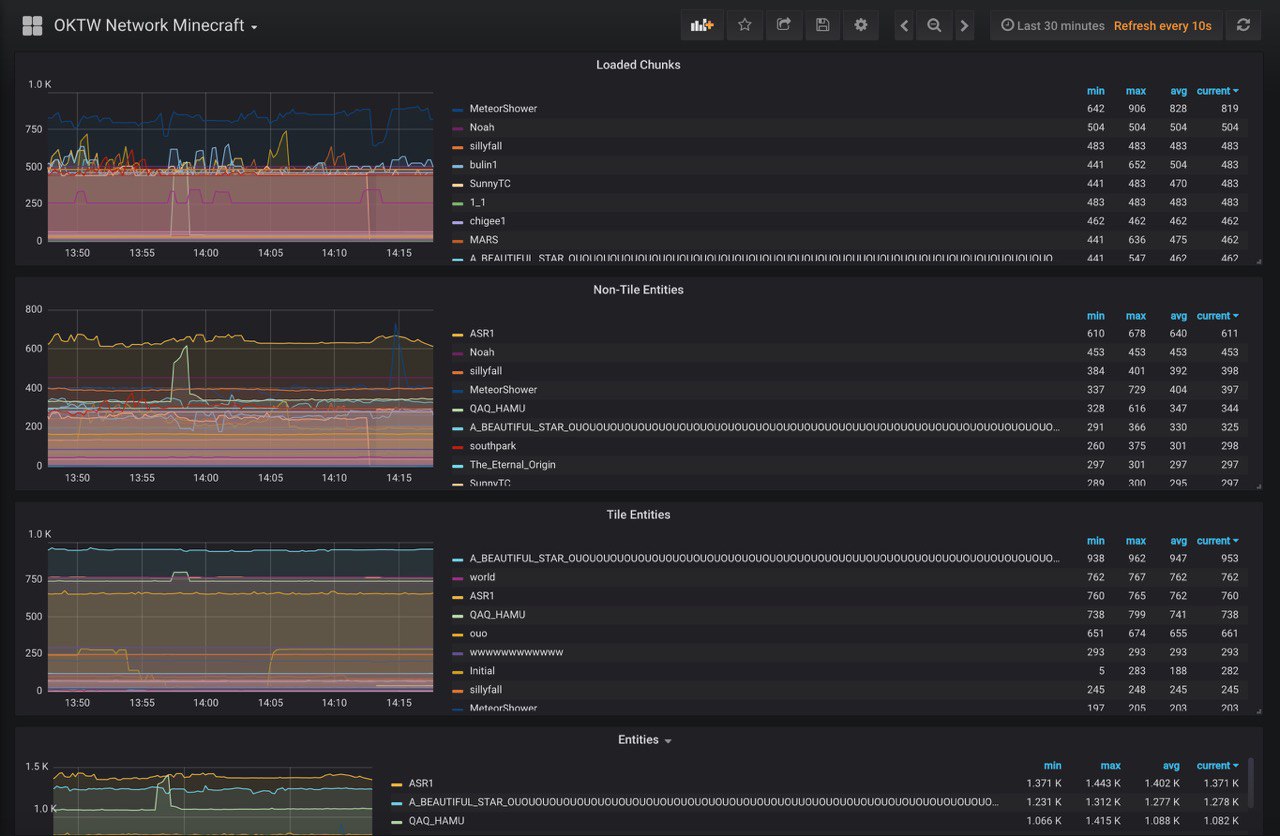
Task: Zoom out the time range
Action: pyautogui.click(x=934, y=26)
